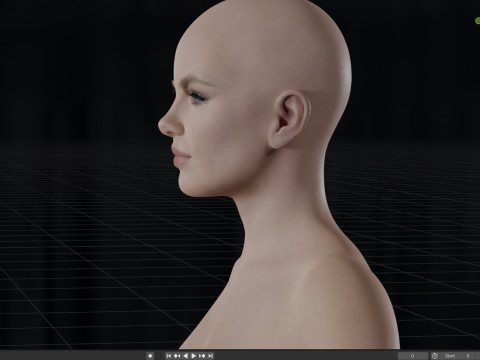Image resolution: width=480 pixels, height=360 pixels.
Task: Jump to the next keyframe
Action: pyautogui.click(x=202, y=356)
